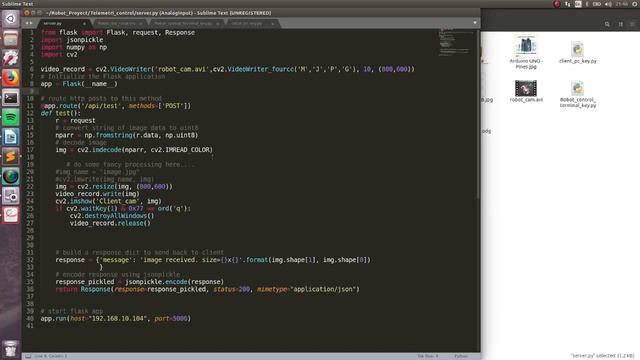Open the Trash at the dock bottom

[11, 349]
